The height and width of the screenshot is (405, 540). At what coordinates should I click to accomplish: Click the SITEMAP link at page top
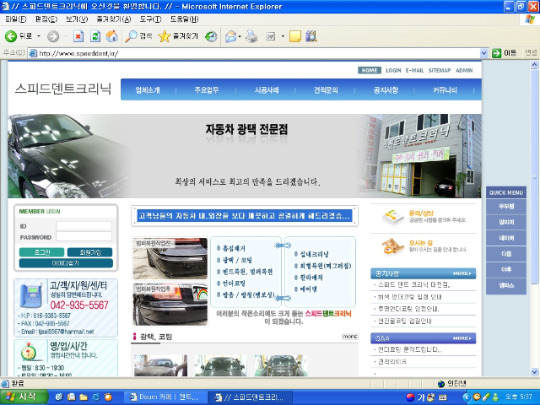point(439,70)
